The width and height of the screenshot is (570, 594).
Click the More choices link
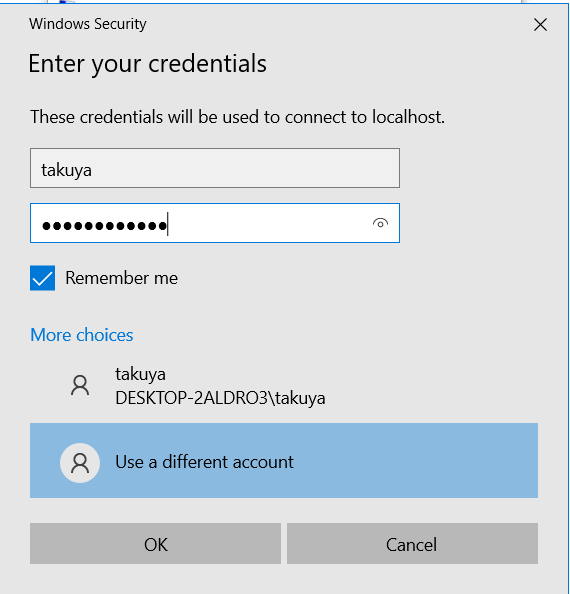tap(81, 335)
